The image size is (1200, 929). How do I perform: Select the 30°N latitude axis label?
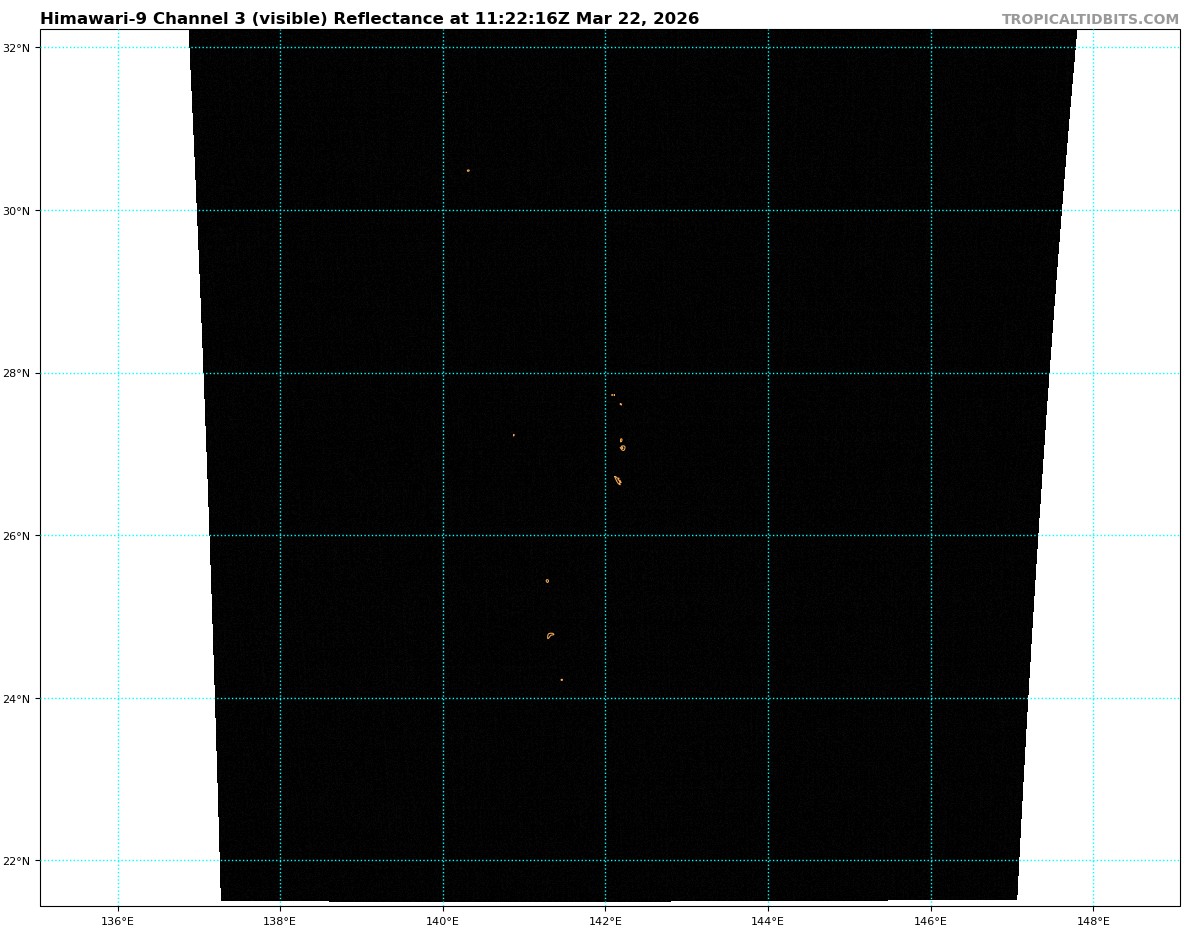coord(20,211)
